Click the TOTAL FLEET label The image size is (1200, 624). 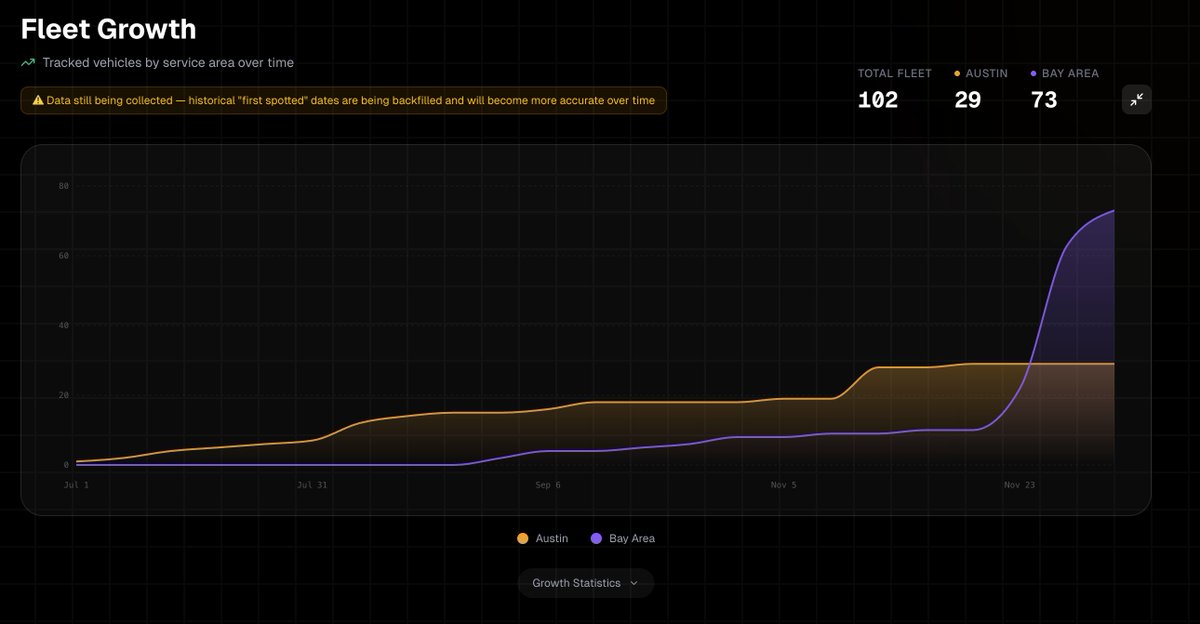click(x=895, y=73)
